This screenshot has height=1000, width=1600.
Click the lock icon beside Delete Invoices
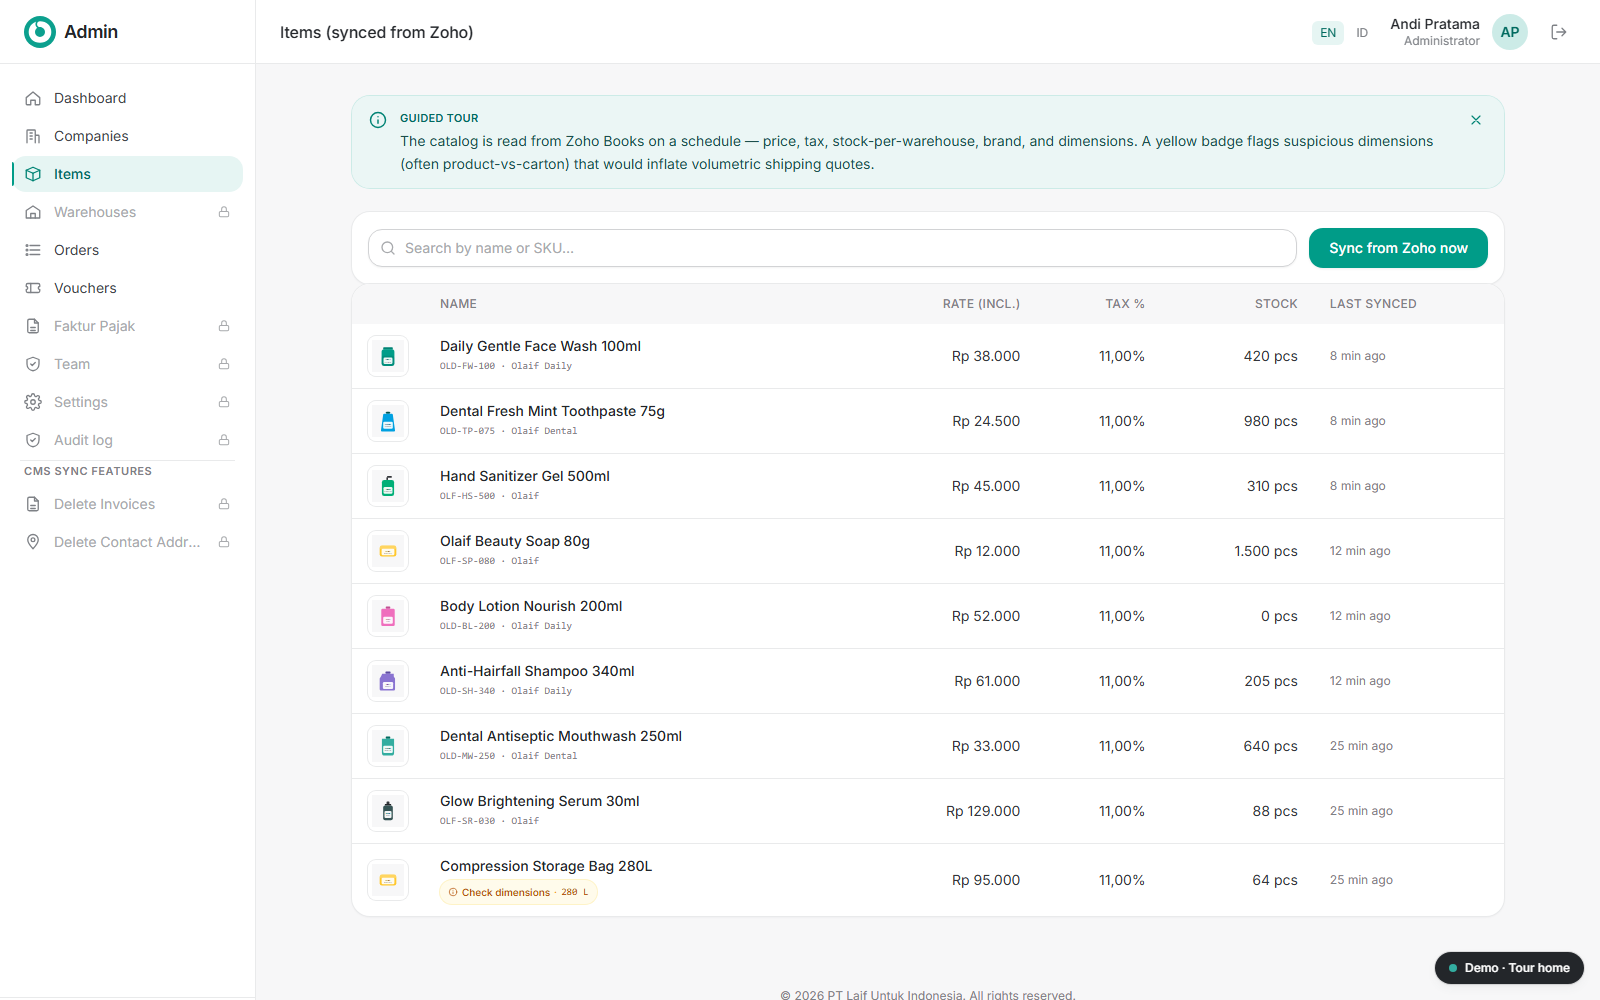pyautogui.click(x=224, y=504)
